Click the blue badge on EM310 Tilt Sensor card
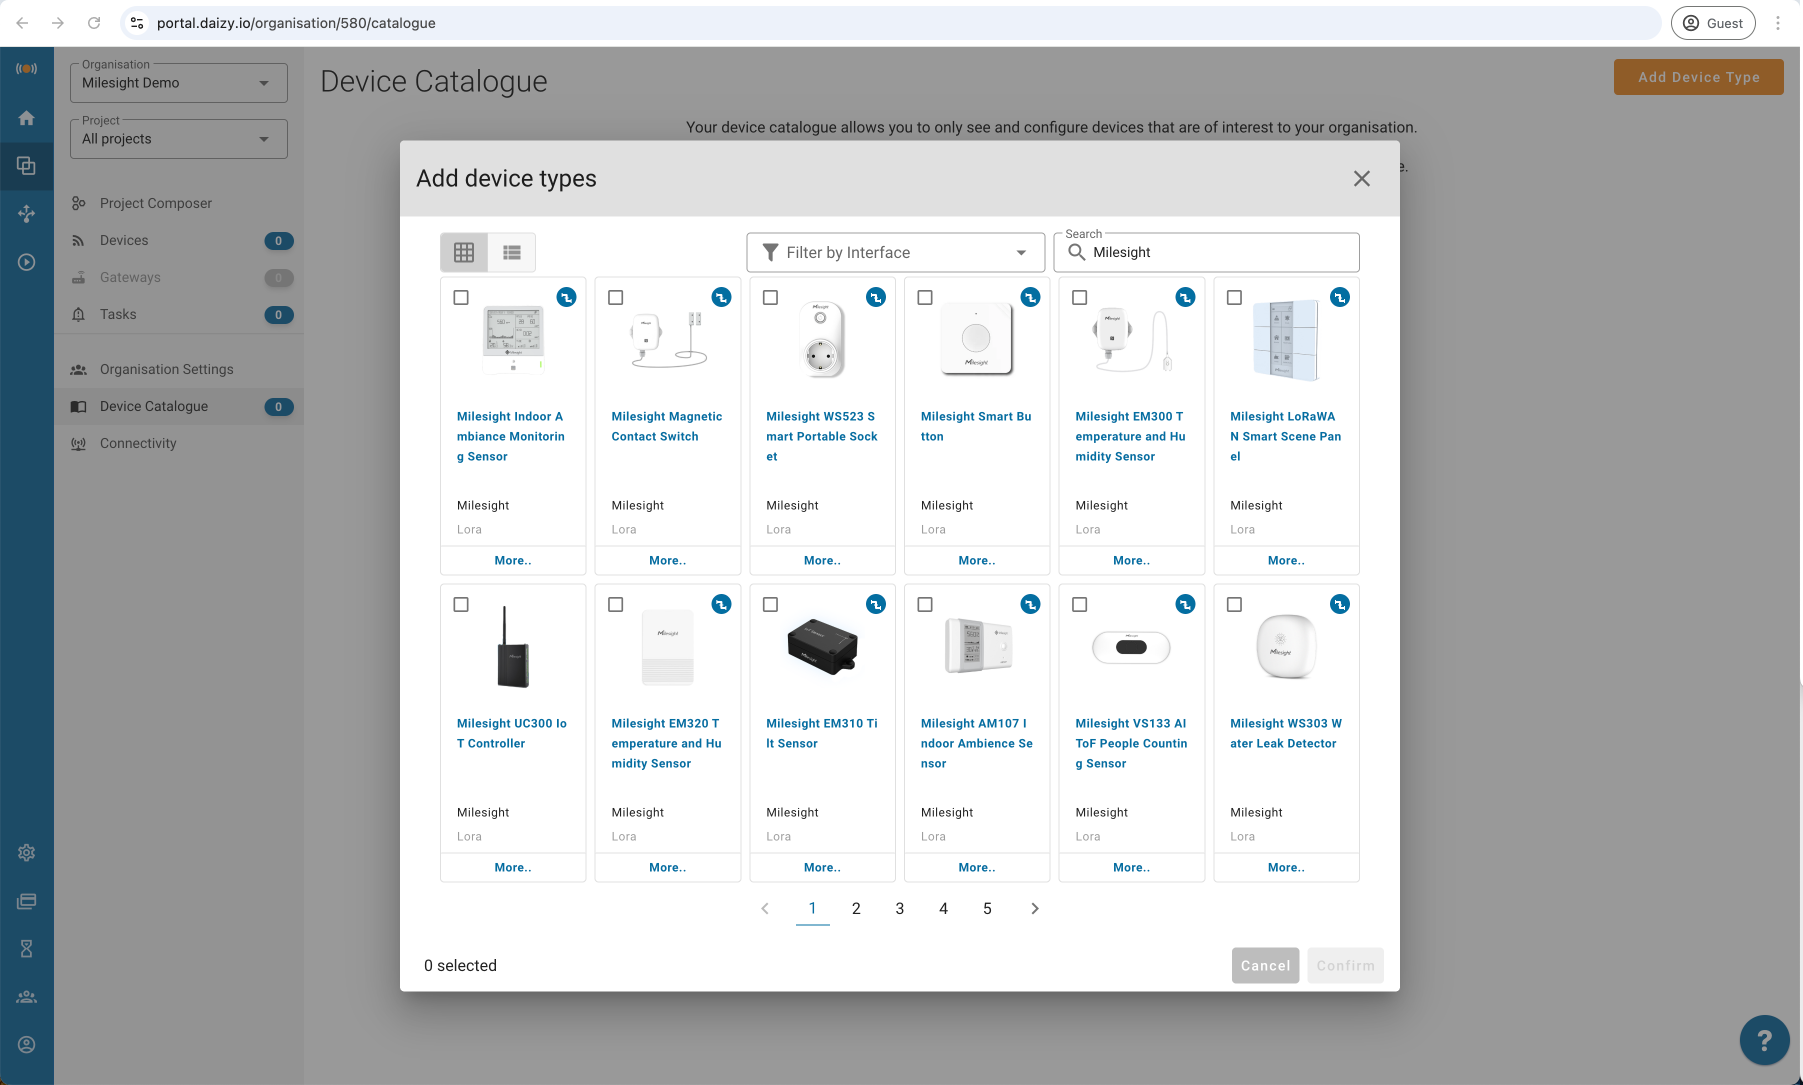The height and width of the screenshot is (1085, 1803). pos(876,604)
